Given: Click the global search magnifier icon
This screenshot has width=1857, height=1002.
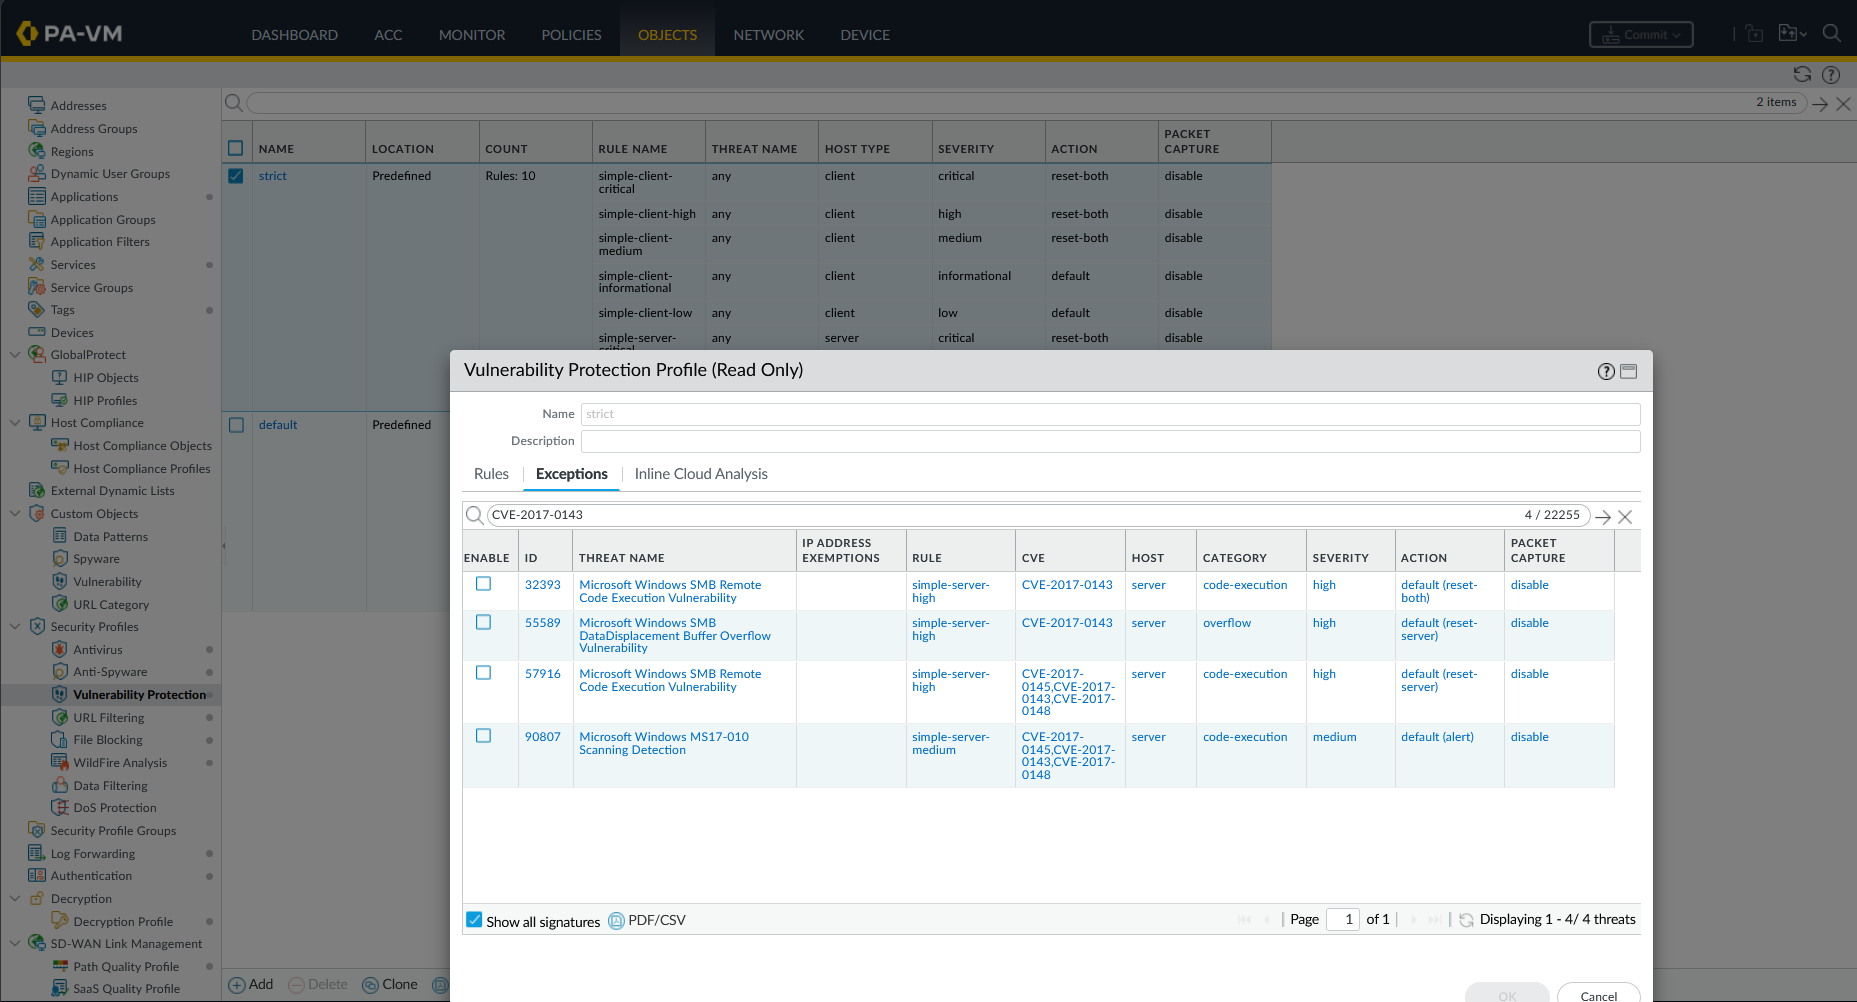Looking at the screenshot, I should (1831, 33).
